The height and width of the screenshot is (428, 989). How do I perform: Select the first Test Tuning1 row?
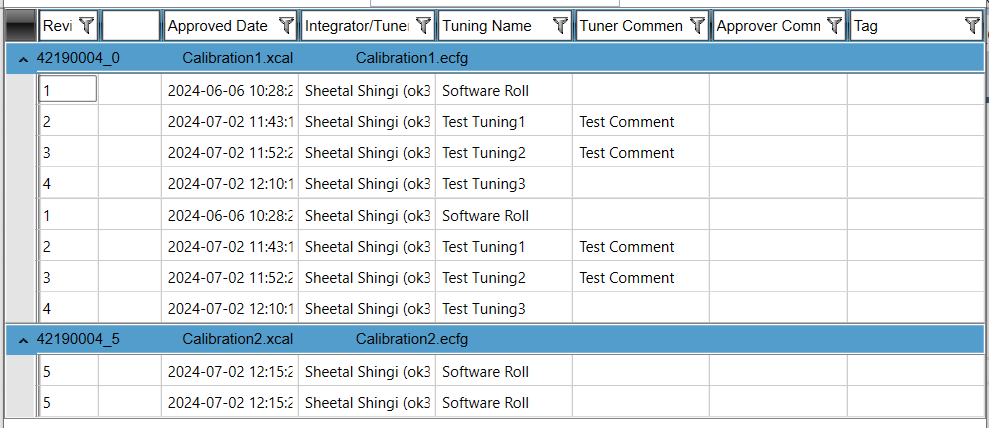click(483, 122)
